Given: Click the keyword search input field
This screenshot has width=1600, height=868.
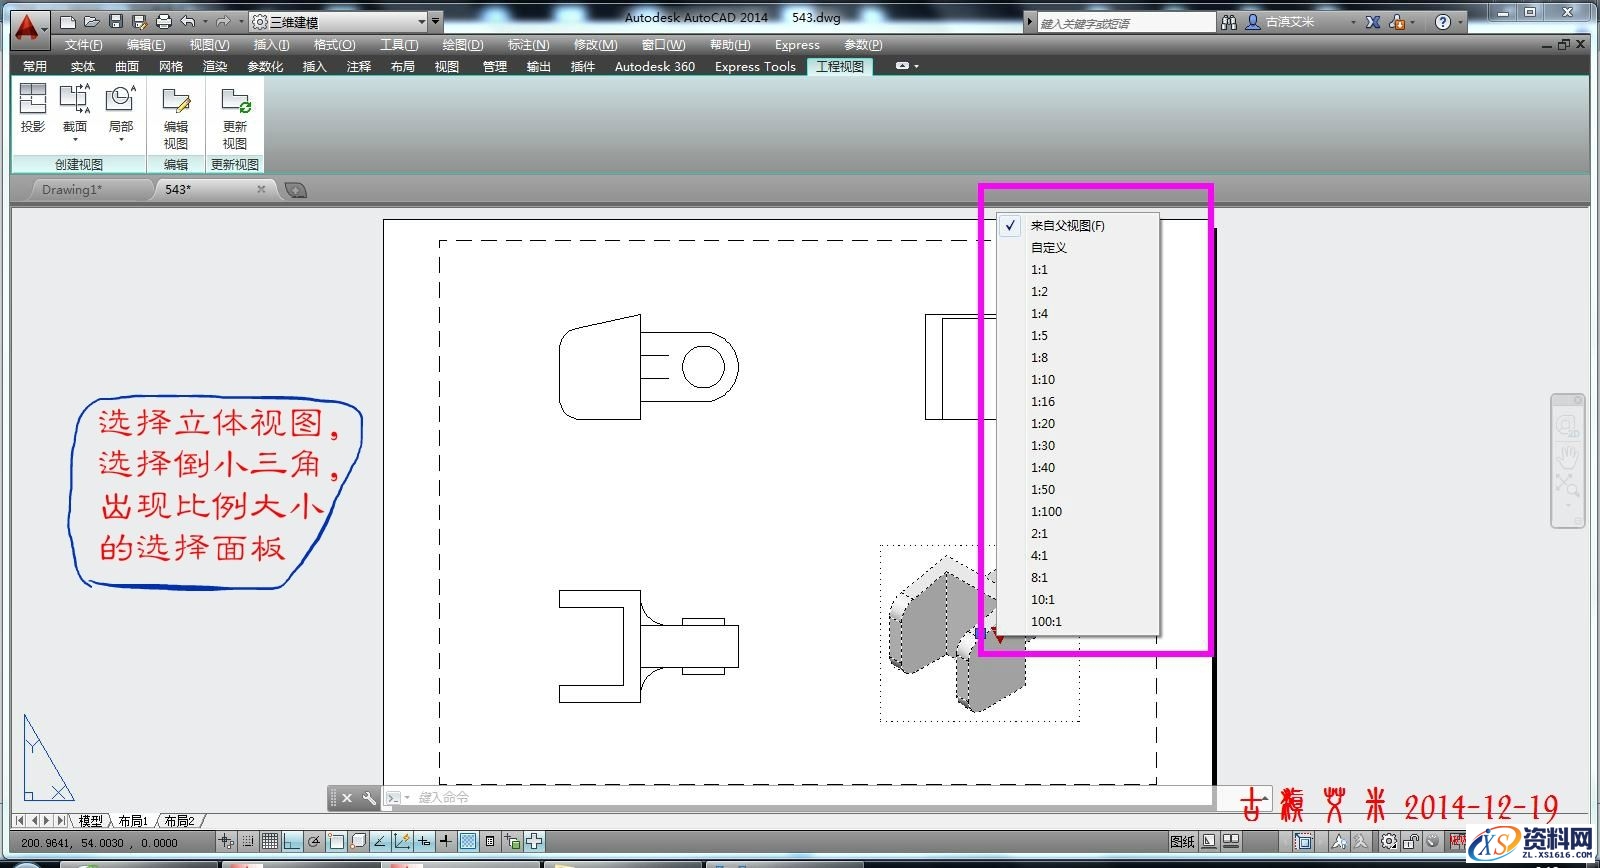Looking at the screenshot, I should coord(1124,23).
